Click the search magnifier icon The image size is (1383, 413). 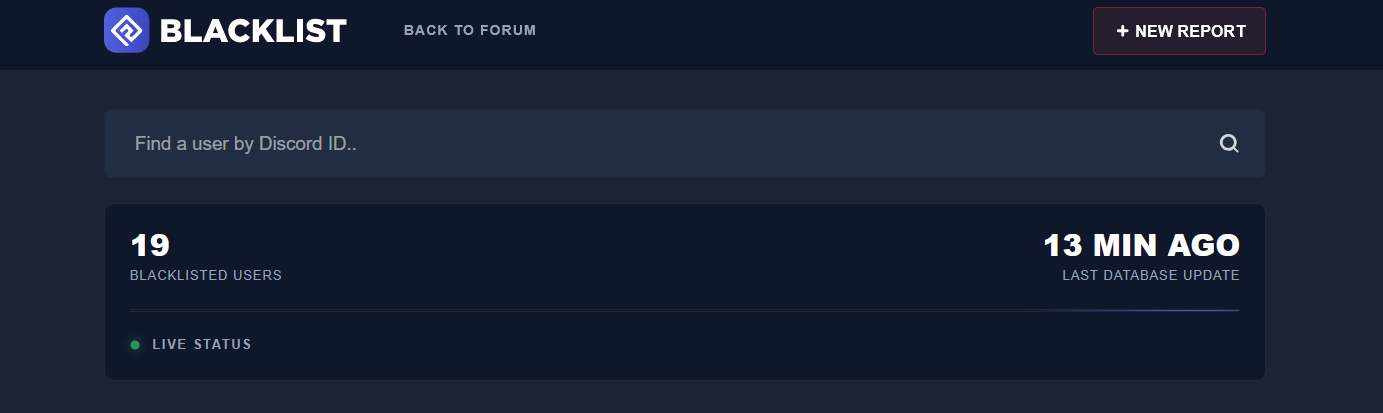pyautogui.click(x=1229, y=144)
